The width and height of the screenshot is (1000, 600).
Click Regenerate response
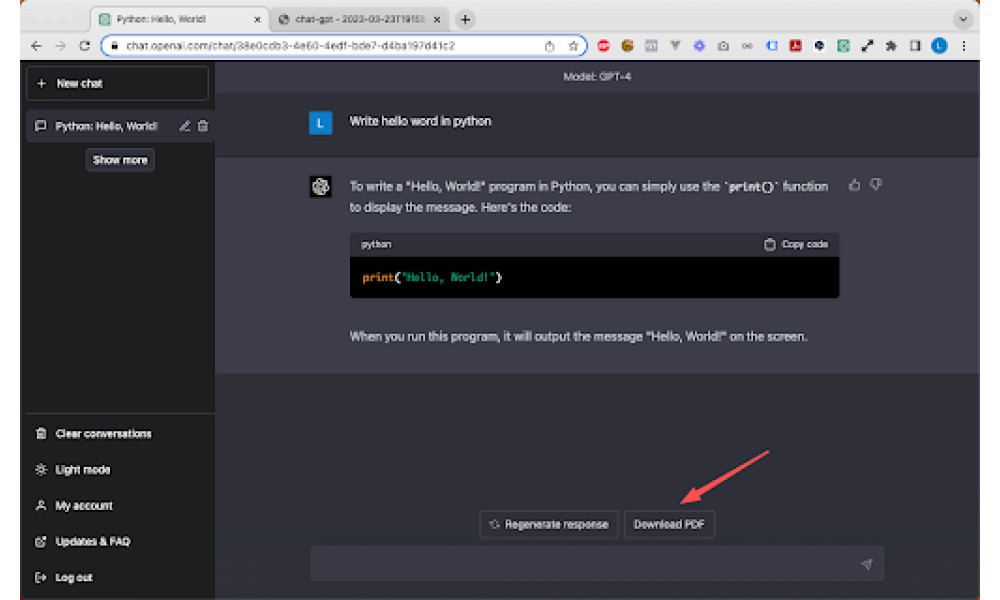(x=549, y=525)
